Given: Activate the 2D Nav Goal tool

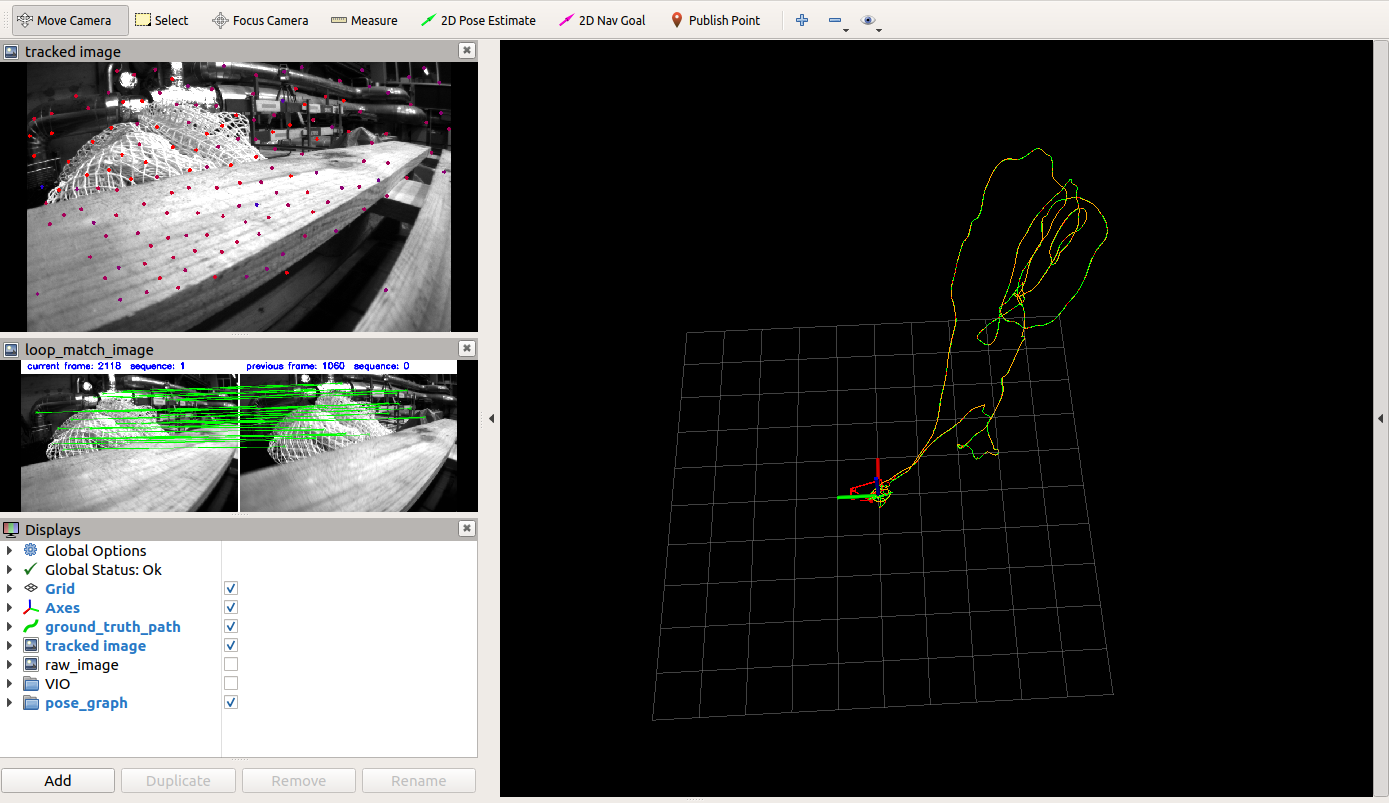Looking at the screenshot, I should coord(602,20).
